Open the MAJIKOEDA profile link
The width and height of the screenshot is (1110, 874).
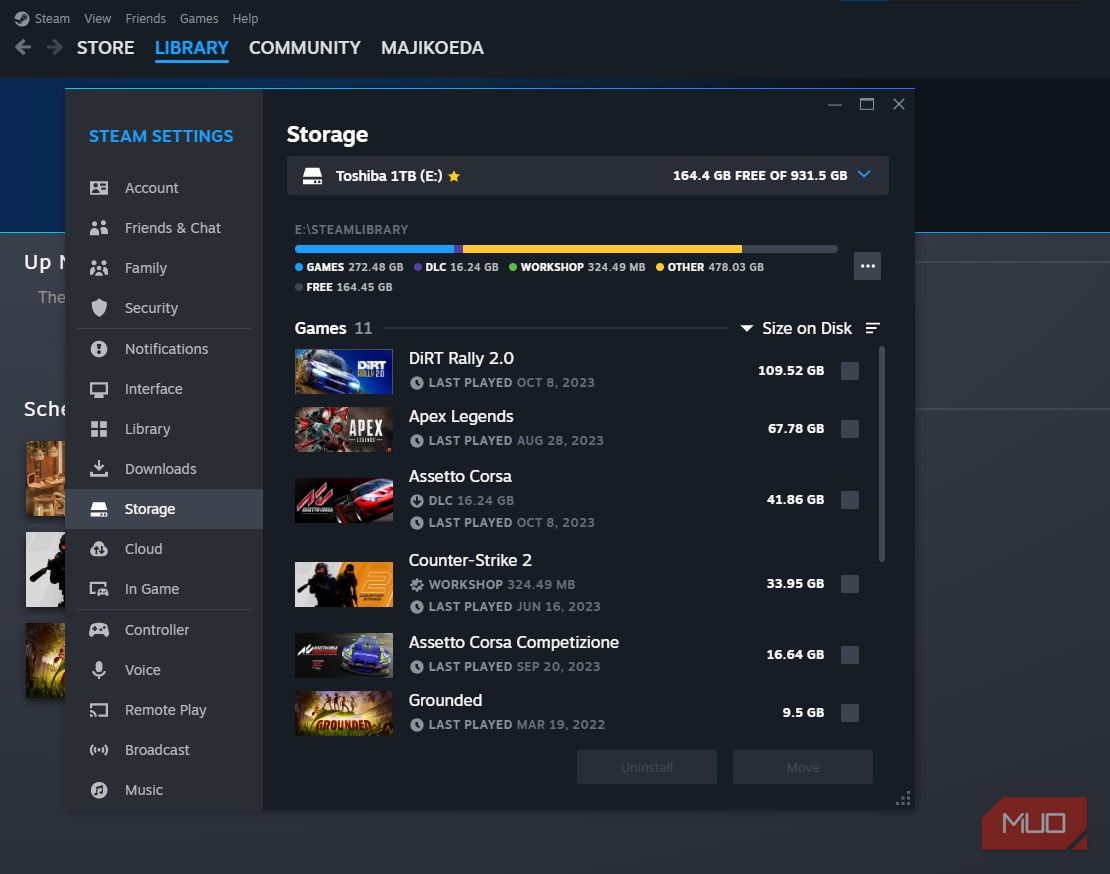(x=432, y=47)
